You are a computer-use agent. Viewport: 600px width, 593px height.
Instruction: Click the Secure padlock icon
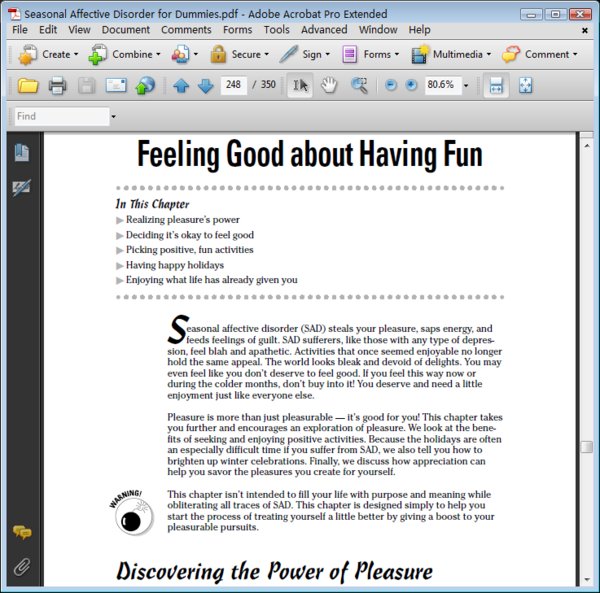pyautogui.click(x=218, y=54)
